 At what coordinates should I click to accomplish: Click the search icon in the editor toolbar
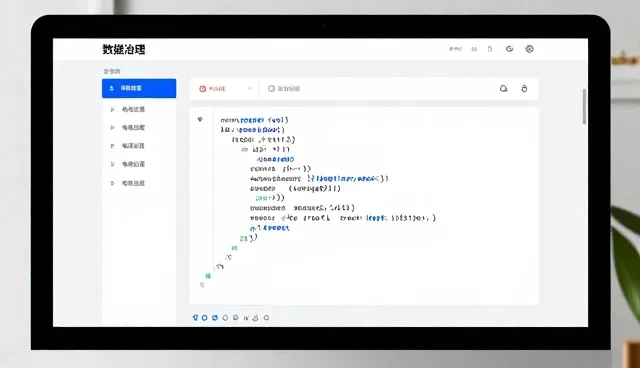504,89
